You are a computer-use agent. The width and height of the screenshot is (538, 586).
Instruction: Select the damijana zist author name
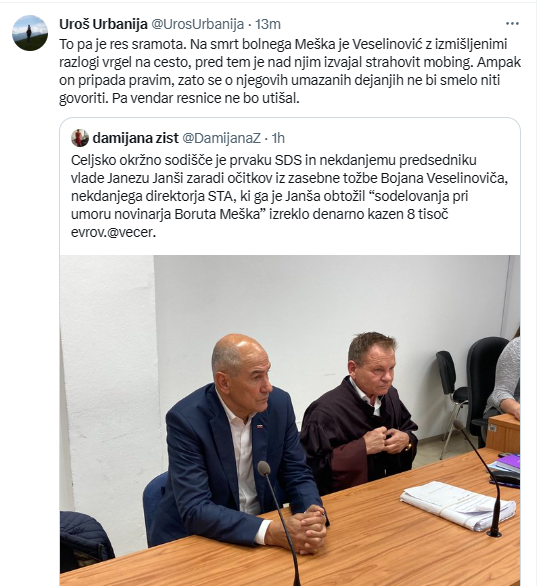[135, 138]
